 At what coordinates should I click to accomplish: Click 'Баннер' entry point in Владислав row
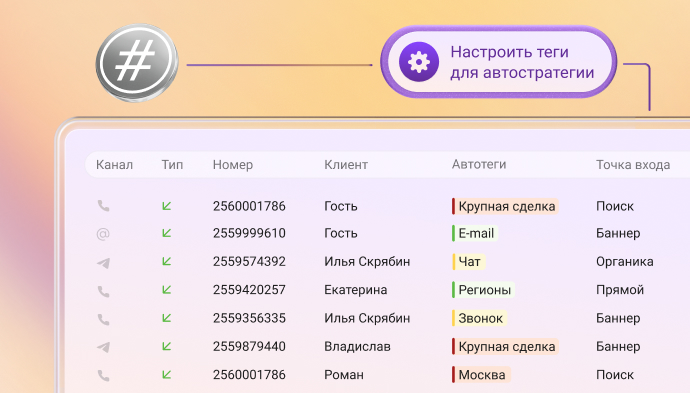(x=618, y=346)
